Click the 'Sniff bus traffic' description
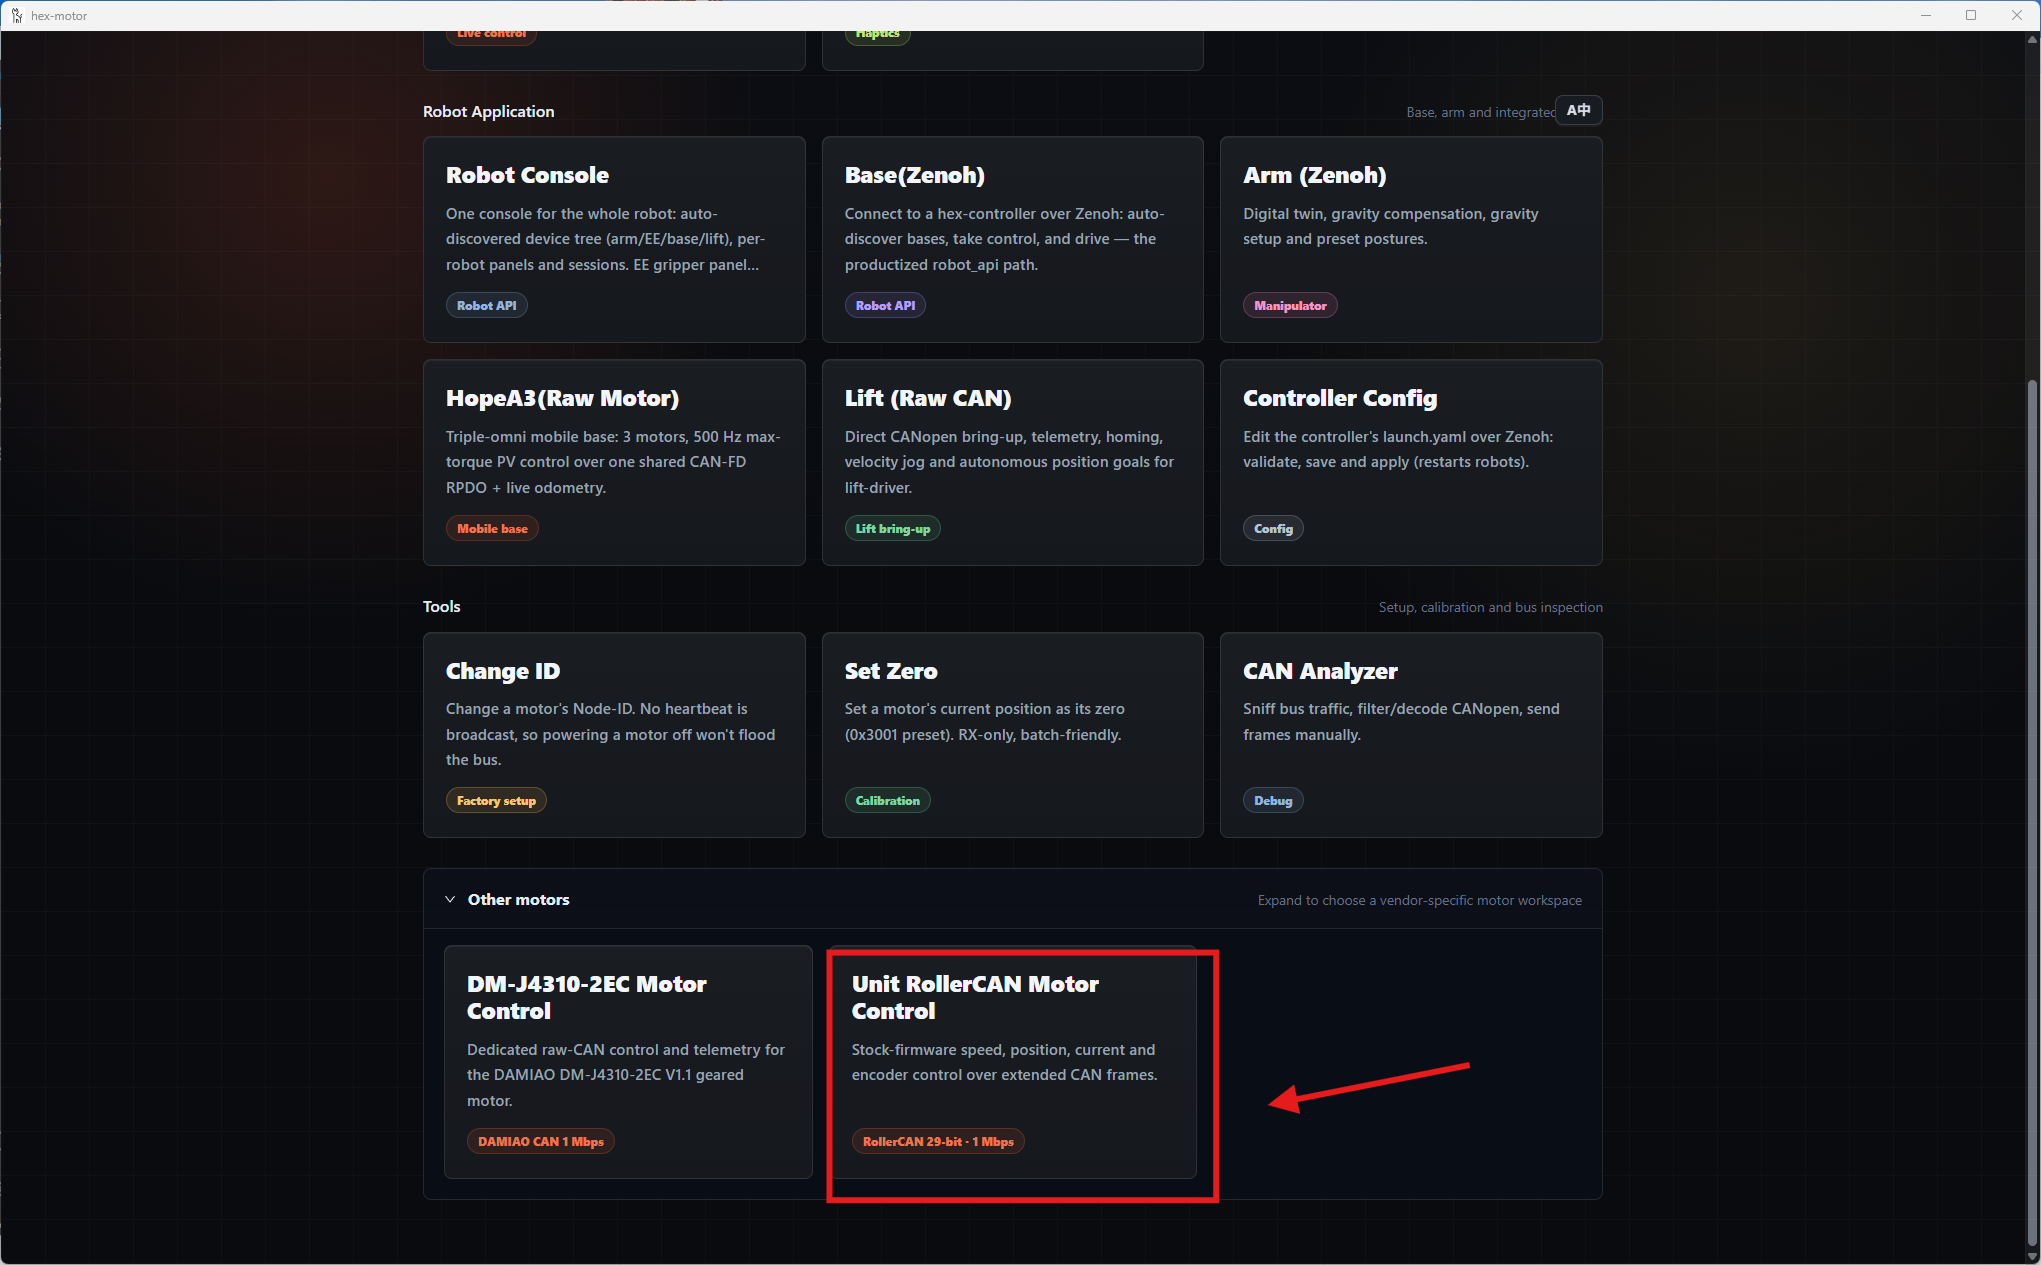2041x1265 pixels. coord(1401,721)
